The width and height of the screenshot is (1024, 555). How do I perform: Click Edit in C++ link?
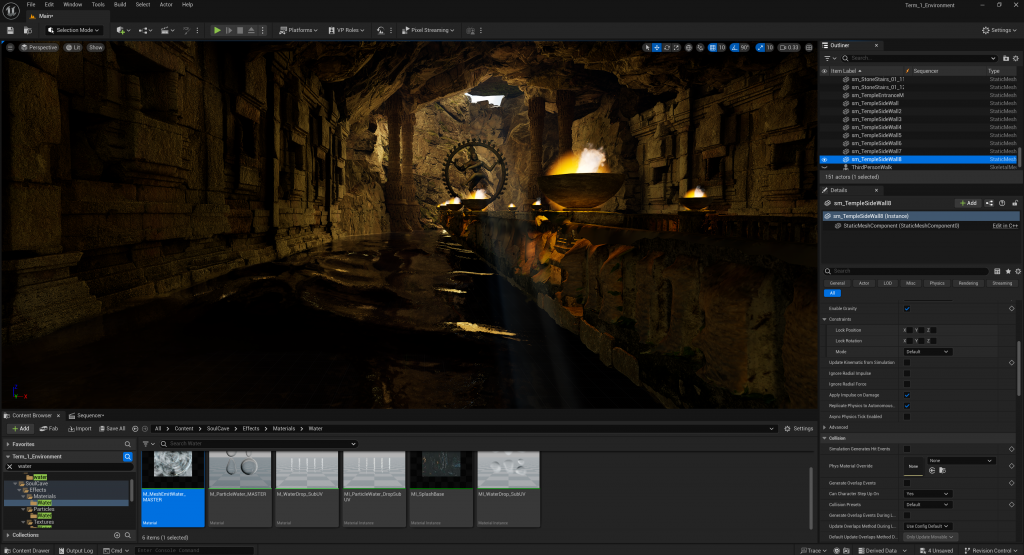coord(1005,226)
